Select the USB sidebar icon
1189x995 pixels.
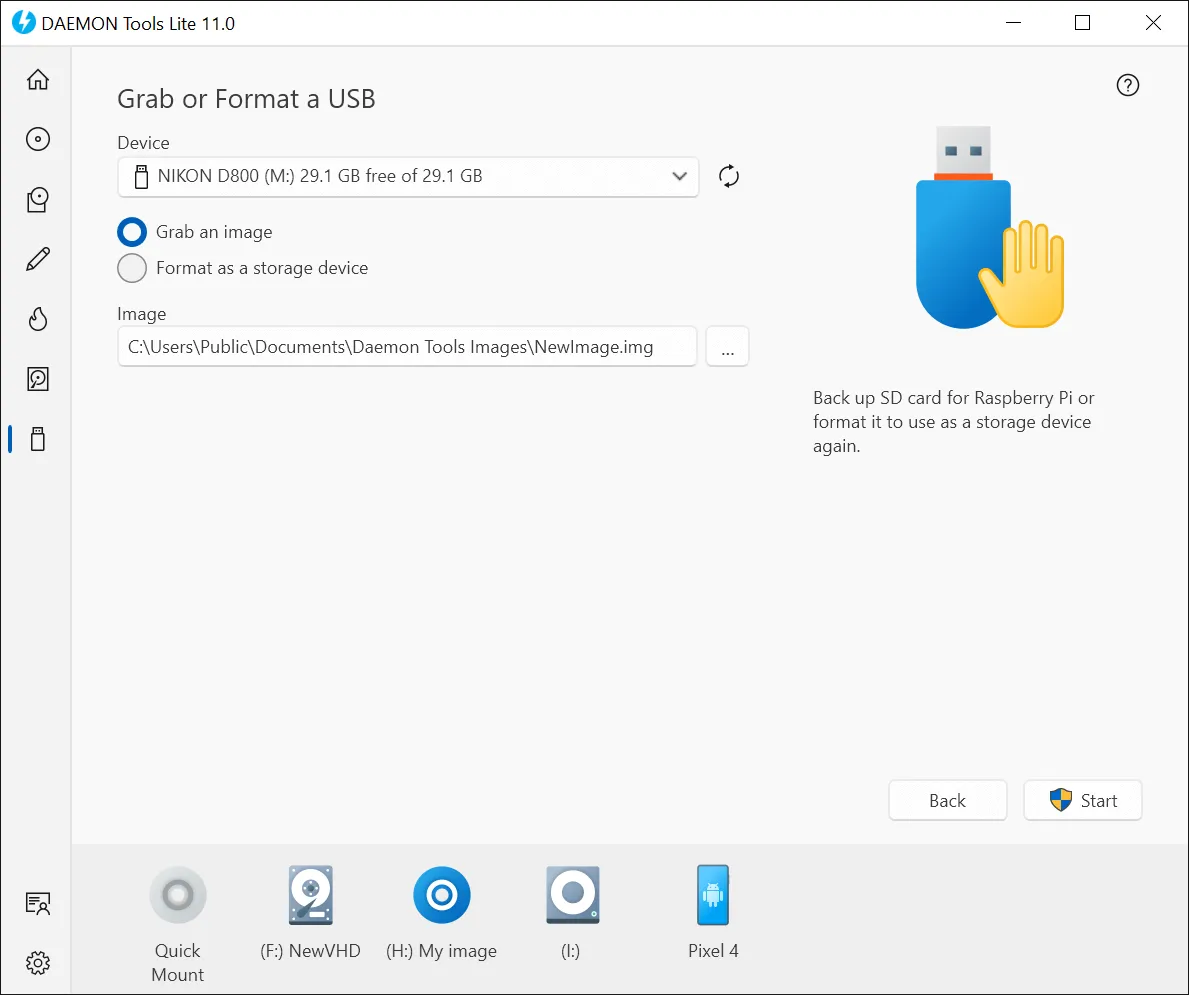38,439
